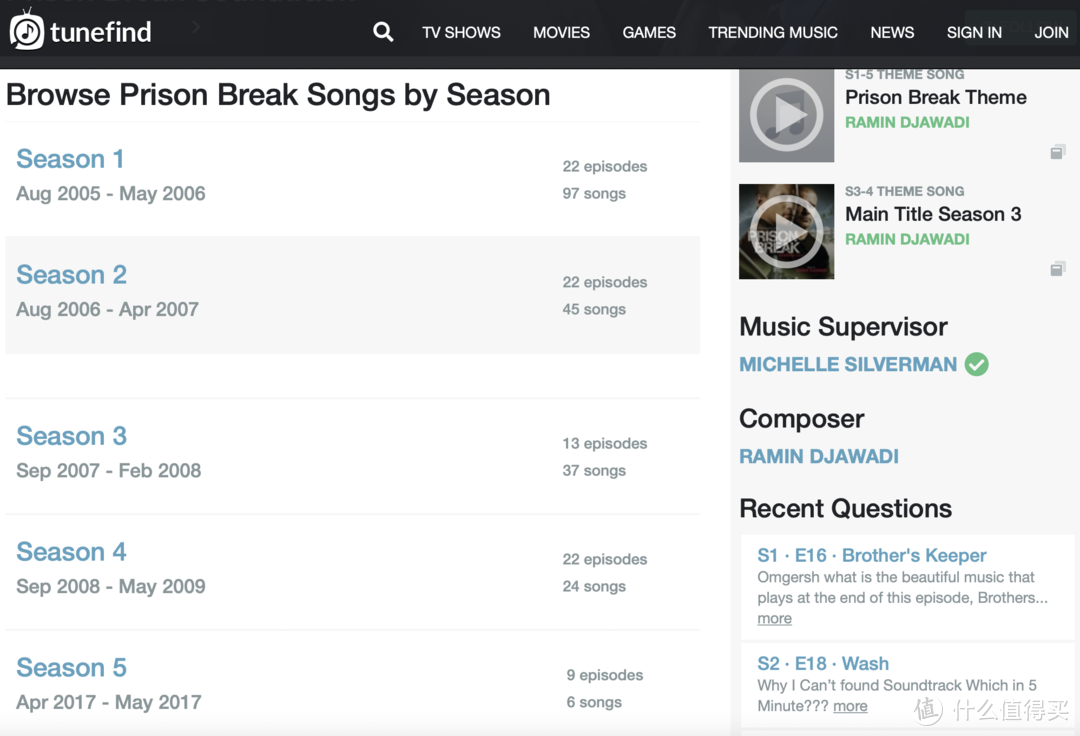Expand 'more' on Brother's Keeper question
1080x736 pixels.
pyautogui.click(x=774, y=618)
